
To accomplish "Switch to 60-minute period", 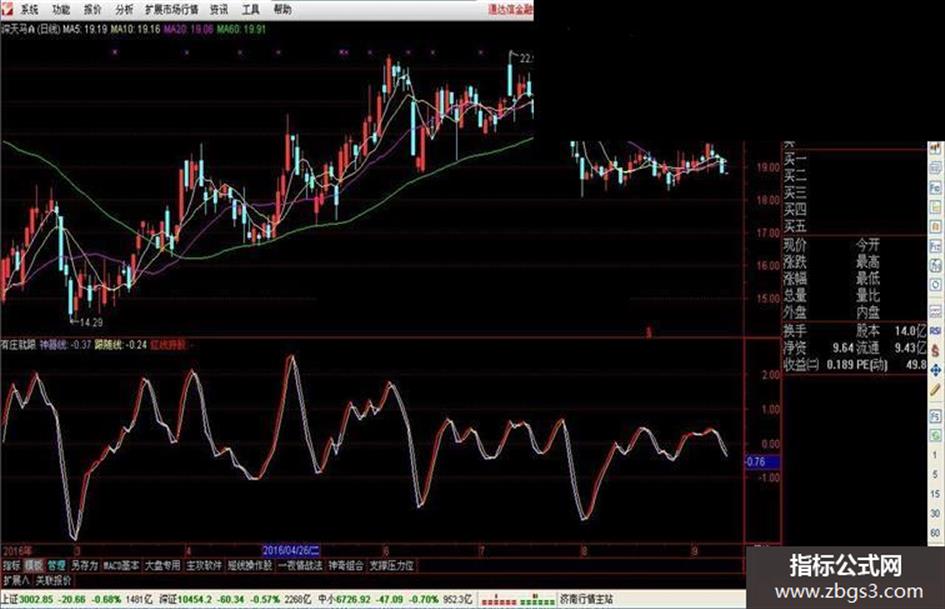I will pyautogui.click(x=935, y=532).
